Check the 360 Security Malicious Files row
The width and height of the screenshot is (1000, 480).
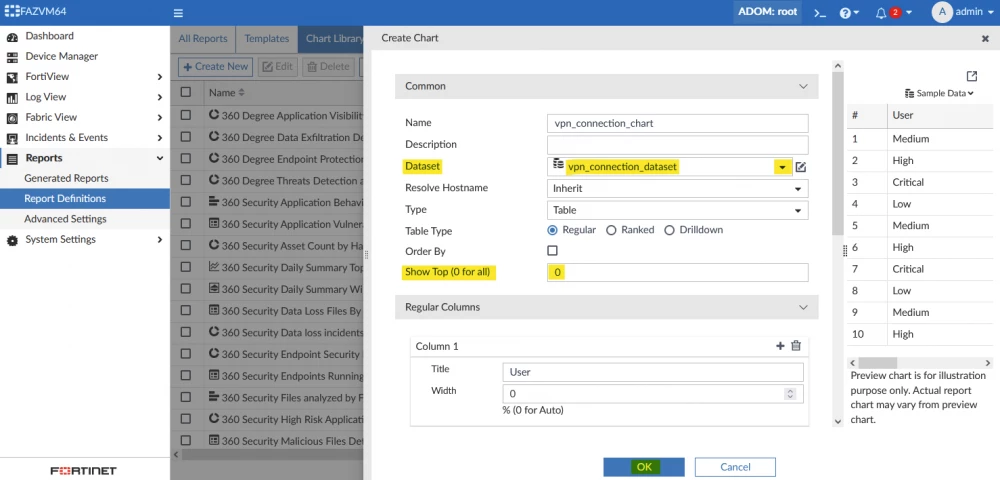pos(186,440)
